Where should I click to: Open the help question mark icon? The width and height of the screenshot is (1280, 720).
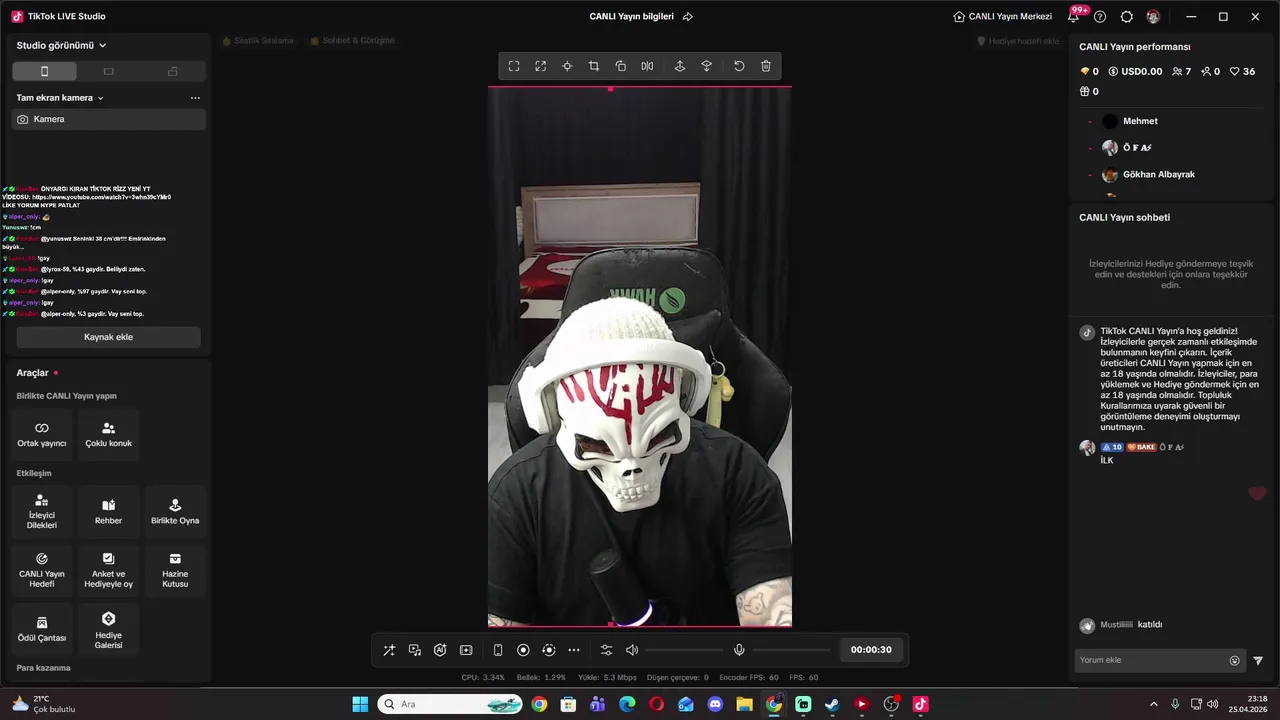[1100, 17]
